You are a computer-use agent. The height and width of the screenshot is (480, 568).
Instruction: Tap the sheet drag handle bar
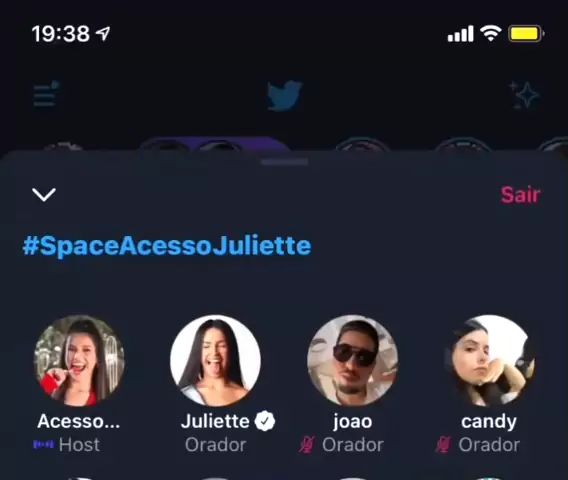pyautogui.click(x=284, y=162)
